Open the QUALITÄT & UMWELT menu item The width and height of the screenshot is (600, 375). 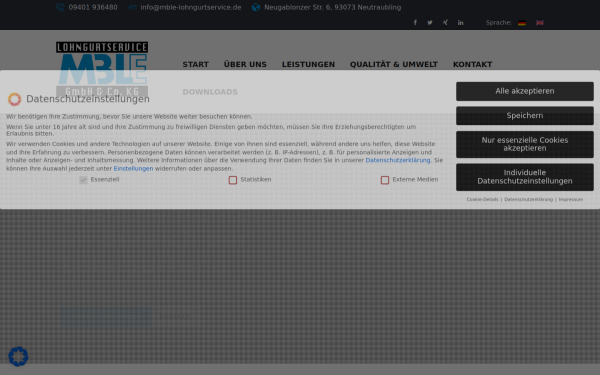click(394, 64)
